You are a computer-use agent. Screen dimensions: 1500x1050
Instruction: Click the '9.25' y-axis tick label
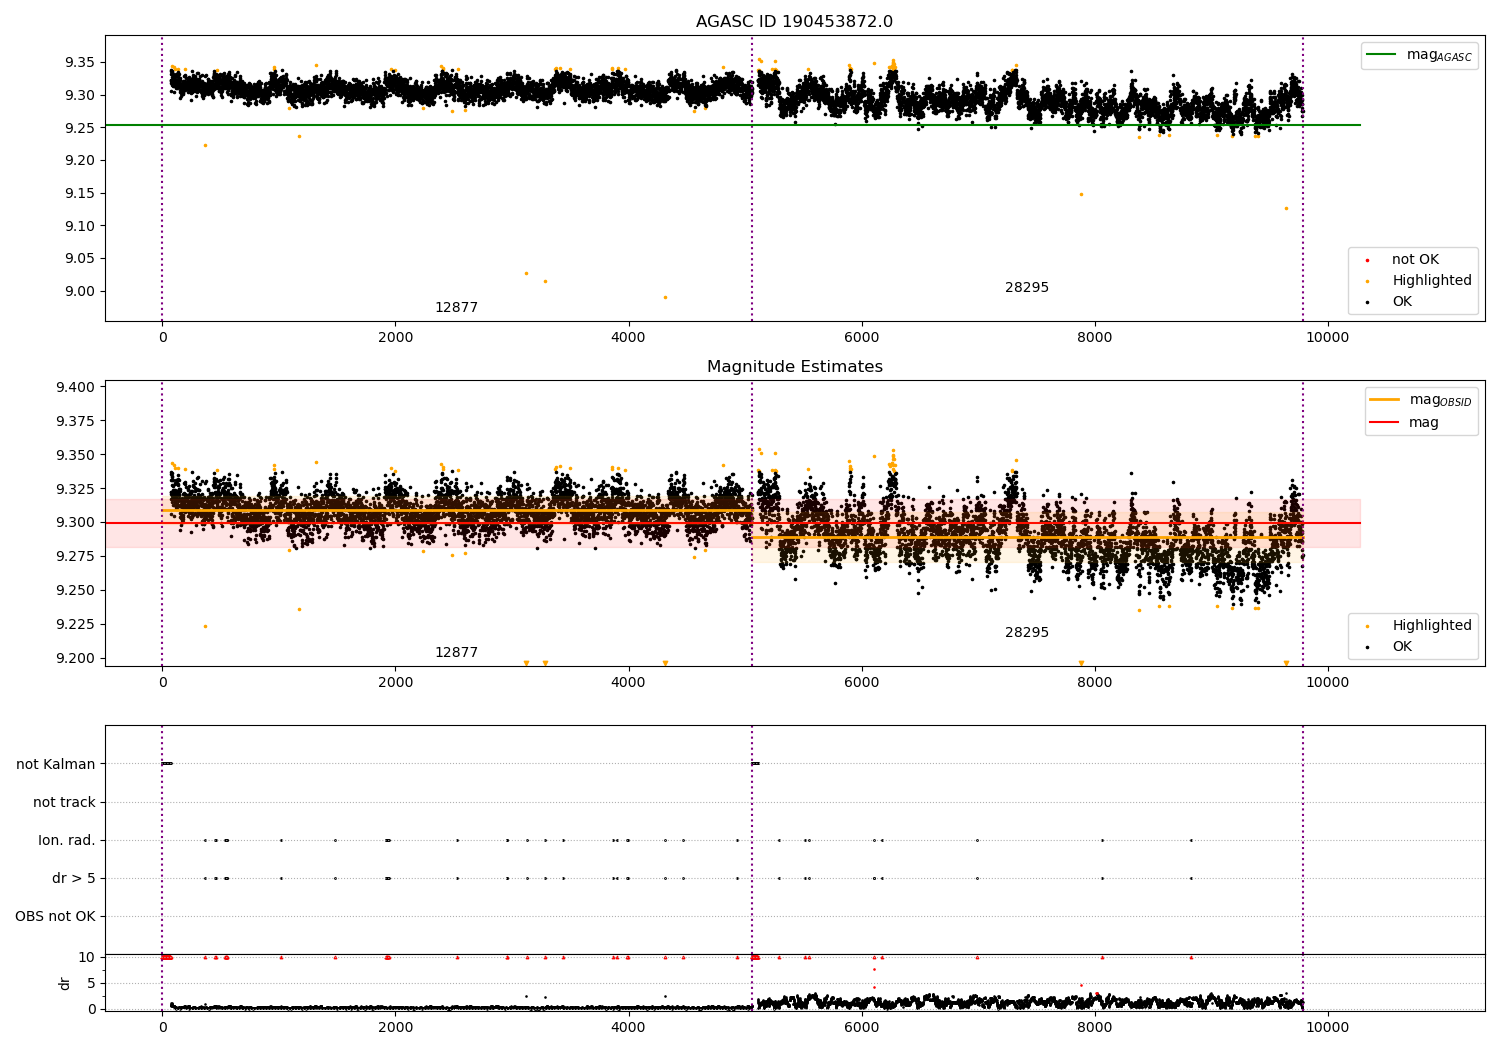80,128
